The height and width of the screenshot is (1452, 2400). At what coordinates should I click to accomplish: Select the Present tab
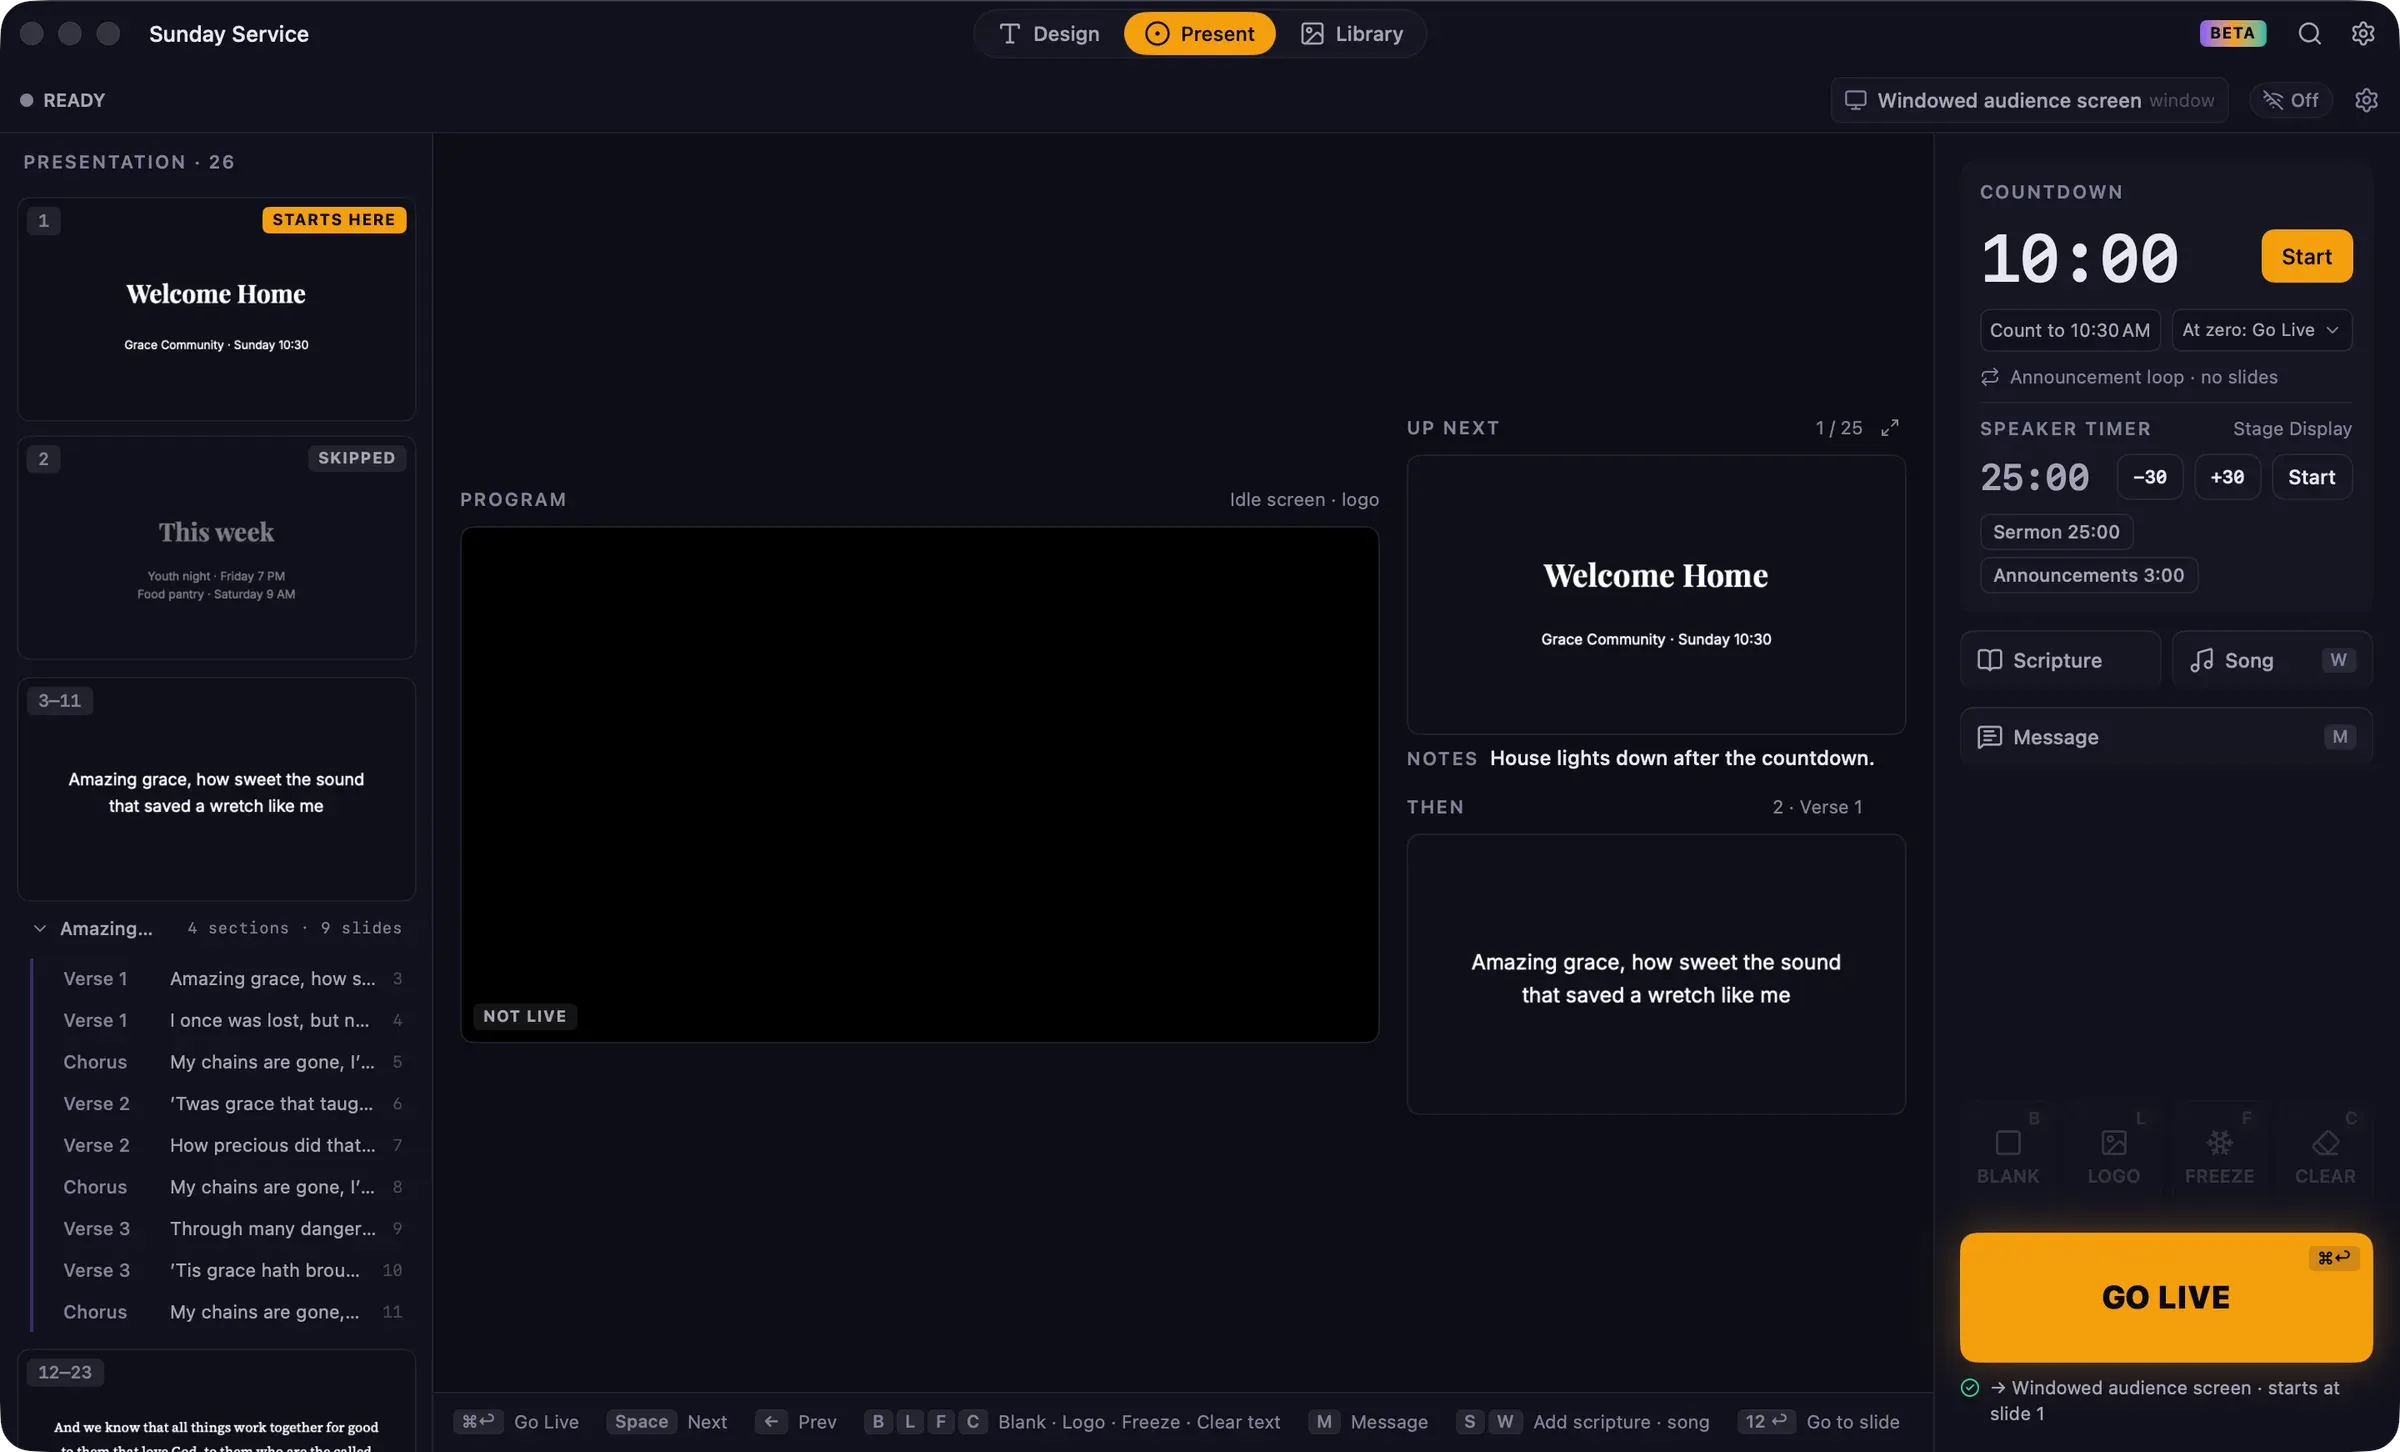pos(1199,34)
